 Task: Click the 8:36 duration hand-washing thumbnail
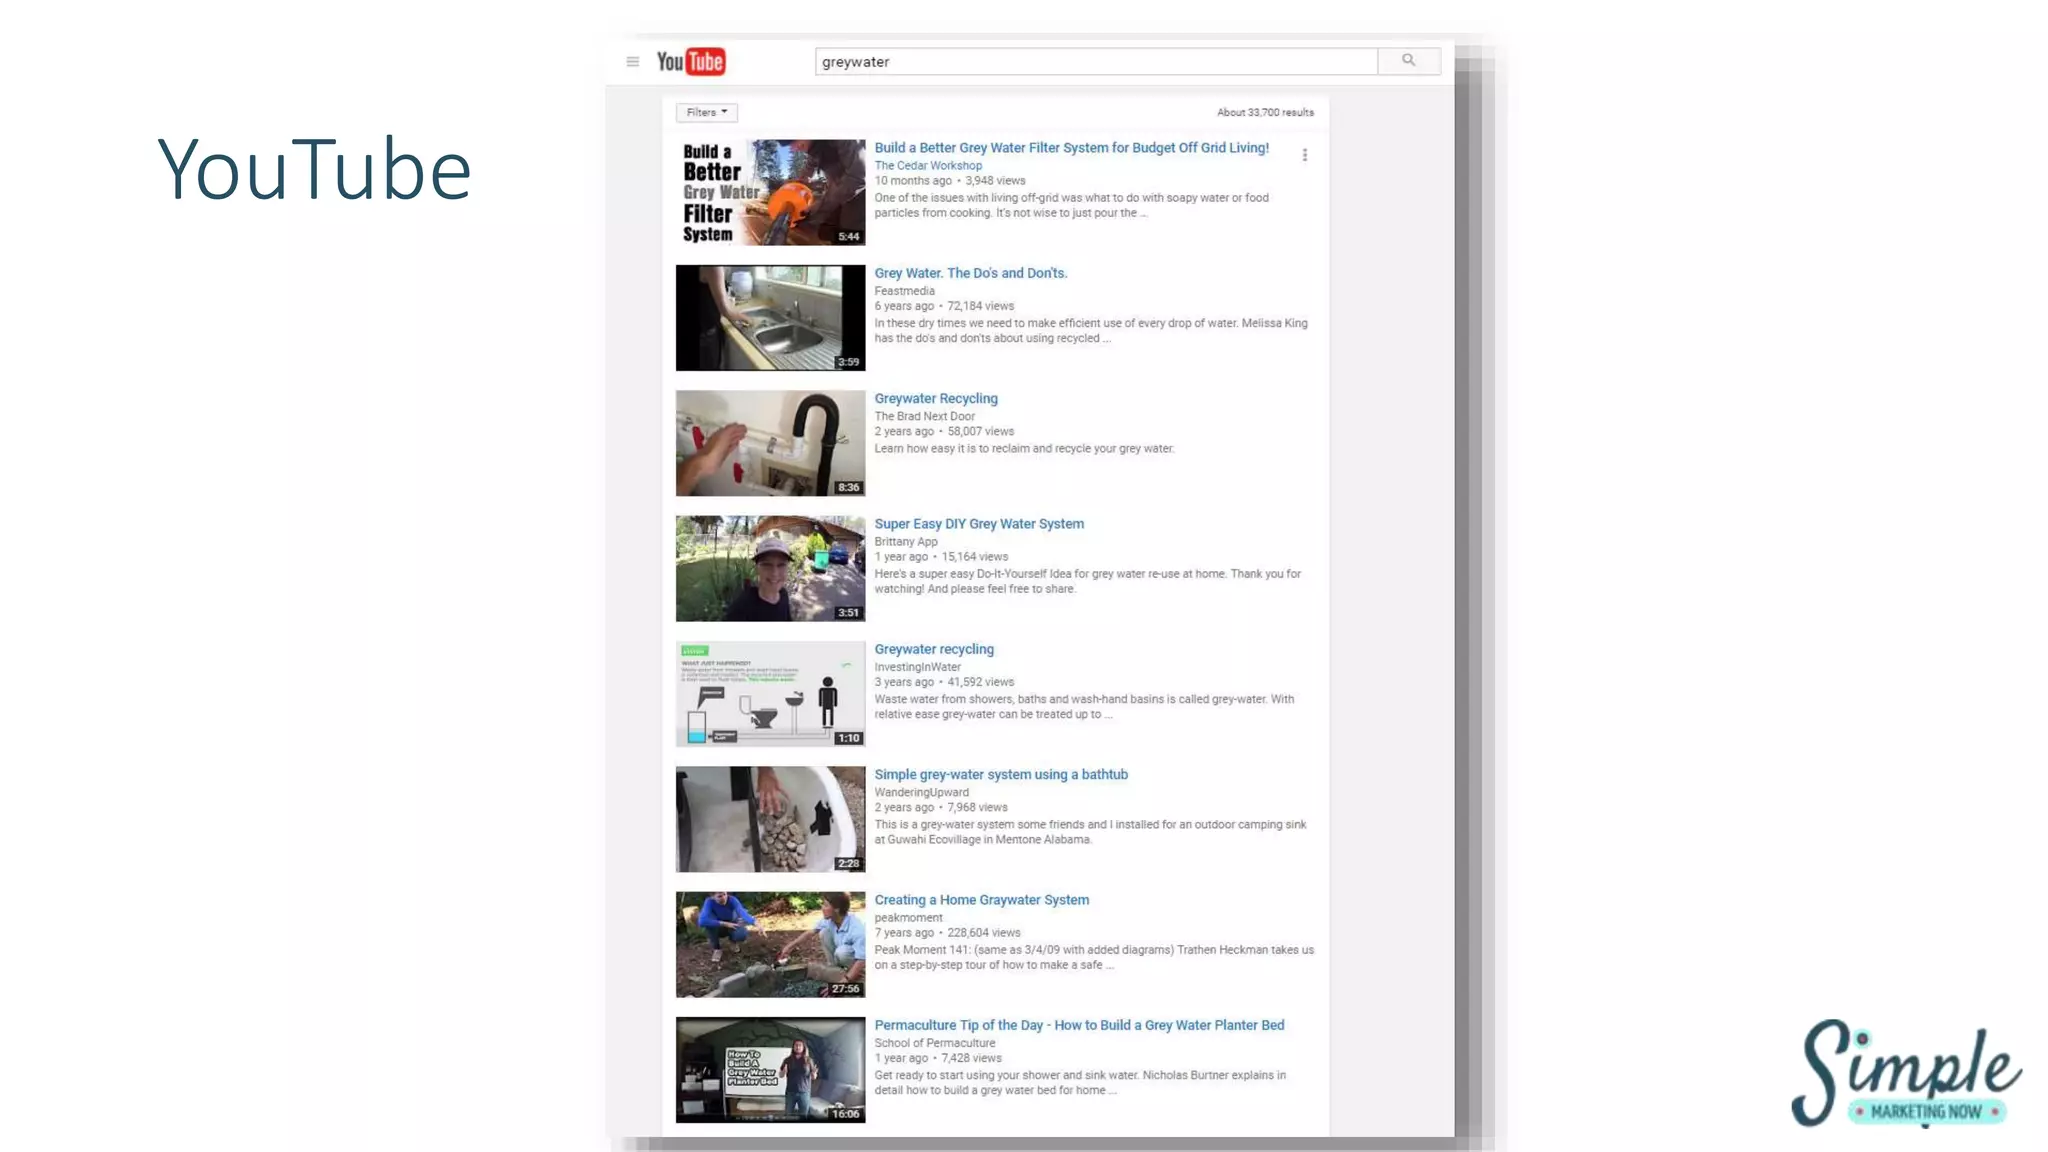click(770, 443)
